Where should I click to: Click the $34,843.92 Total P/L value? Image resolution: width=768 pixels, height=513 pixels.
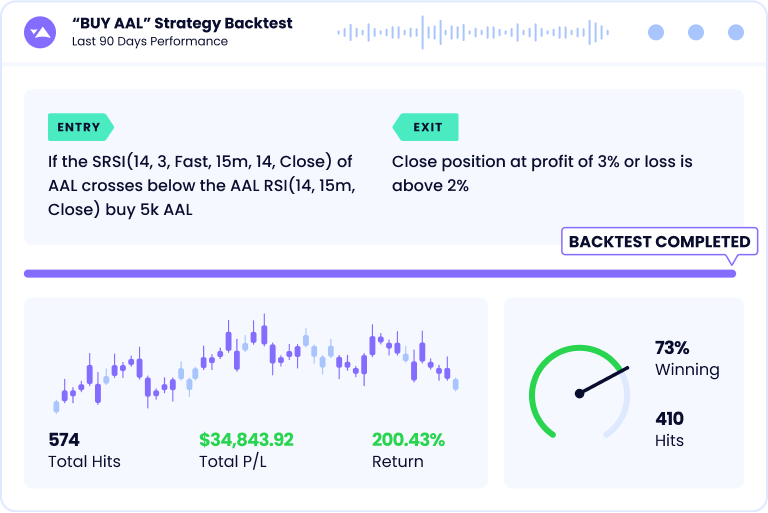click(x=246, y=439)
